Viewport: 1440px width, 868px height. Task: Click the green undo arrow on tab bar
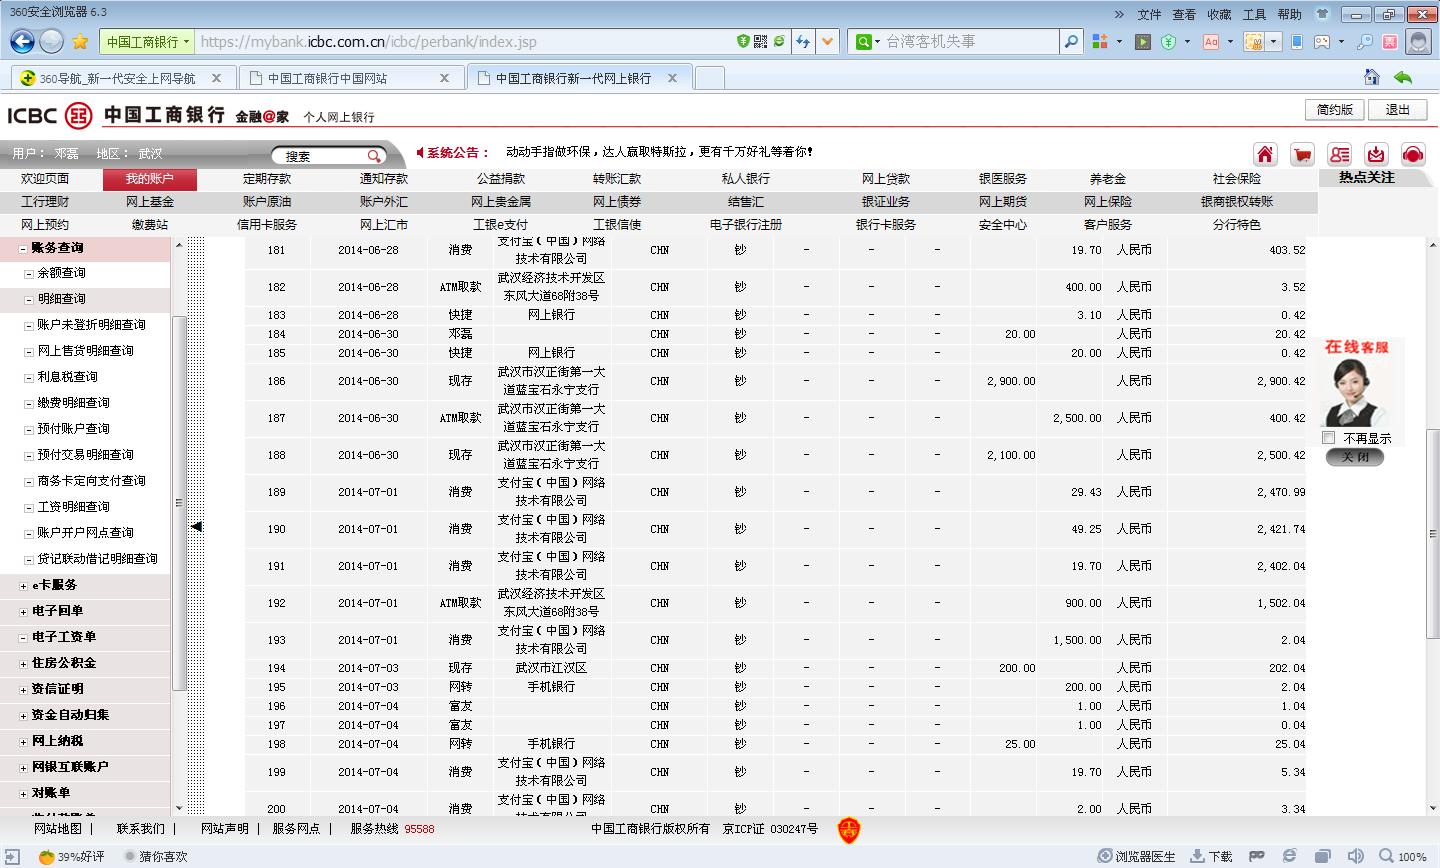tap(1403, 77)
